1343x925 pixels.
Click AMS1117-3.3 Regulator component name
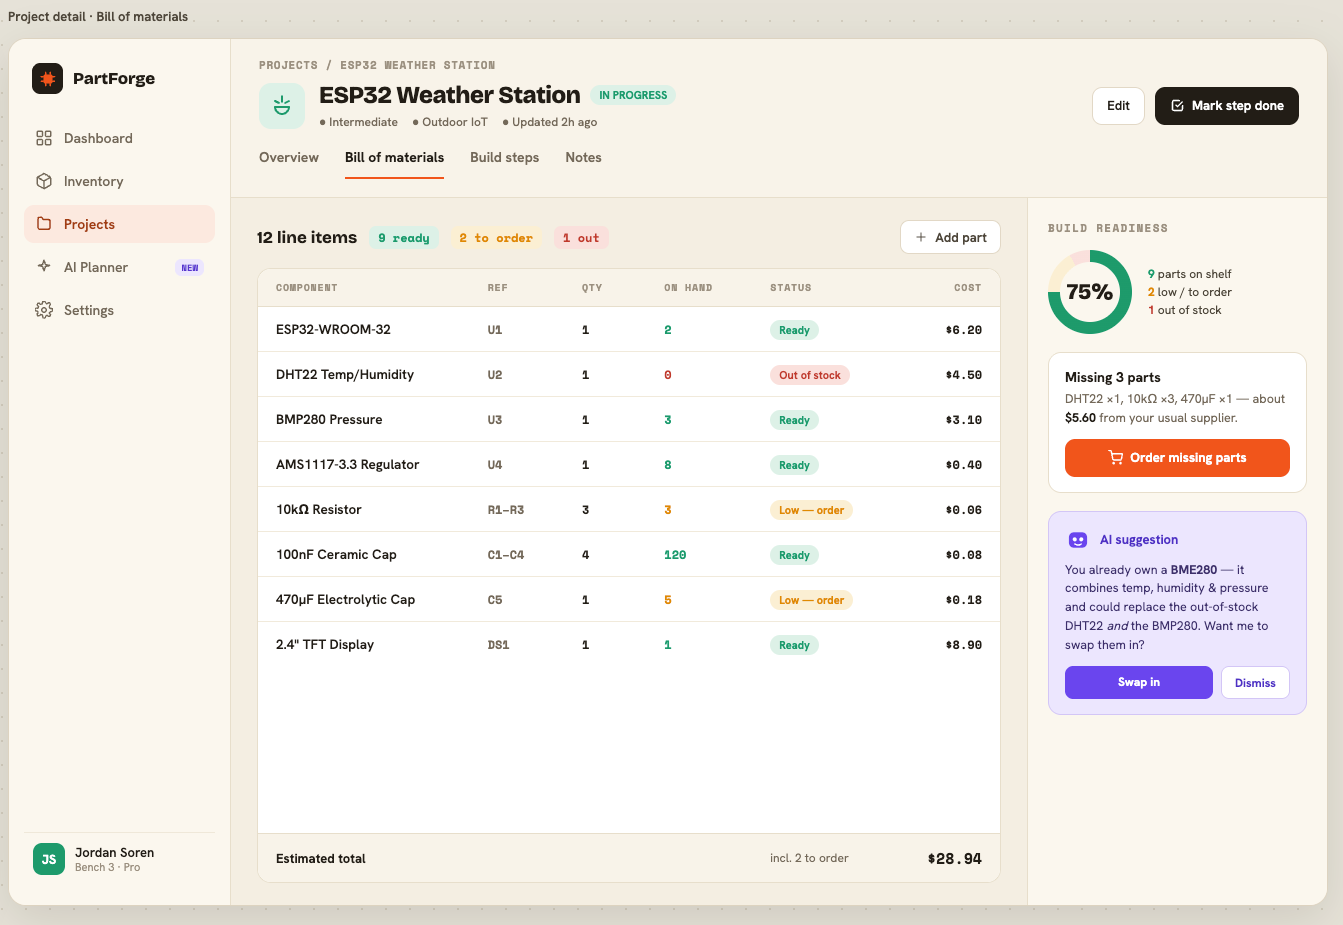tap(347, 465)
